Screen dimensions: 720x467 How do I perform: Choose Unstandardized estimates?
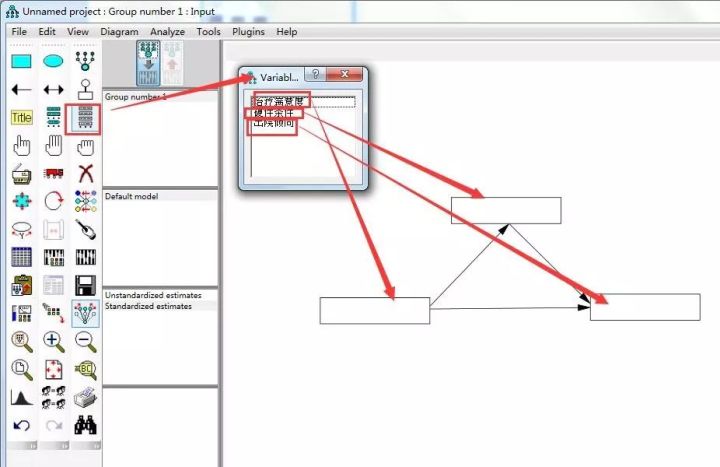[160, 295]
